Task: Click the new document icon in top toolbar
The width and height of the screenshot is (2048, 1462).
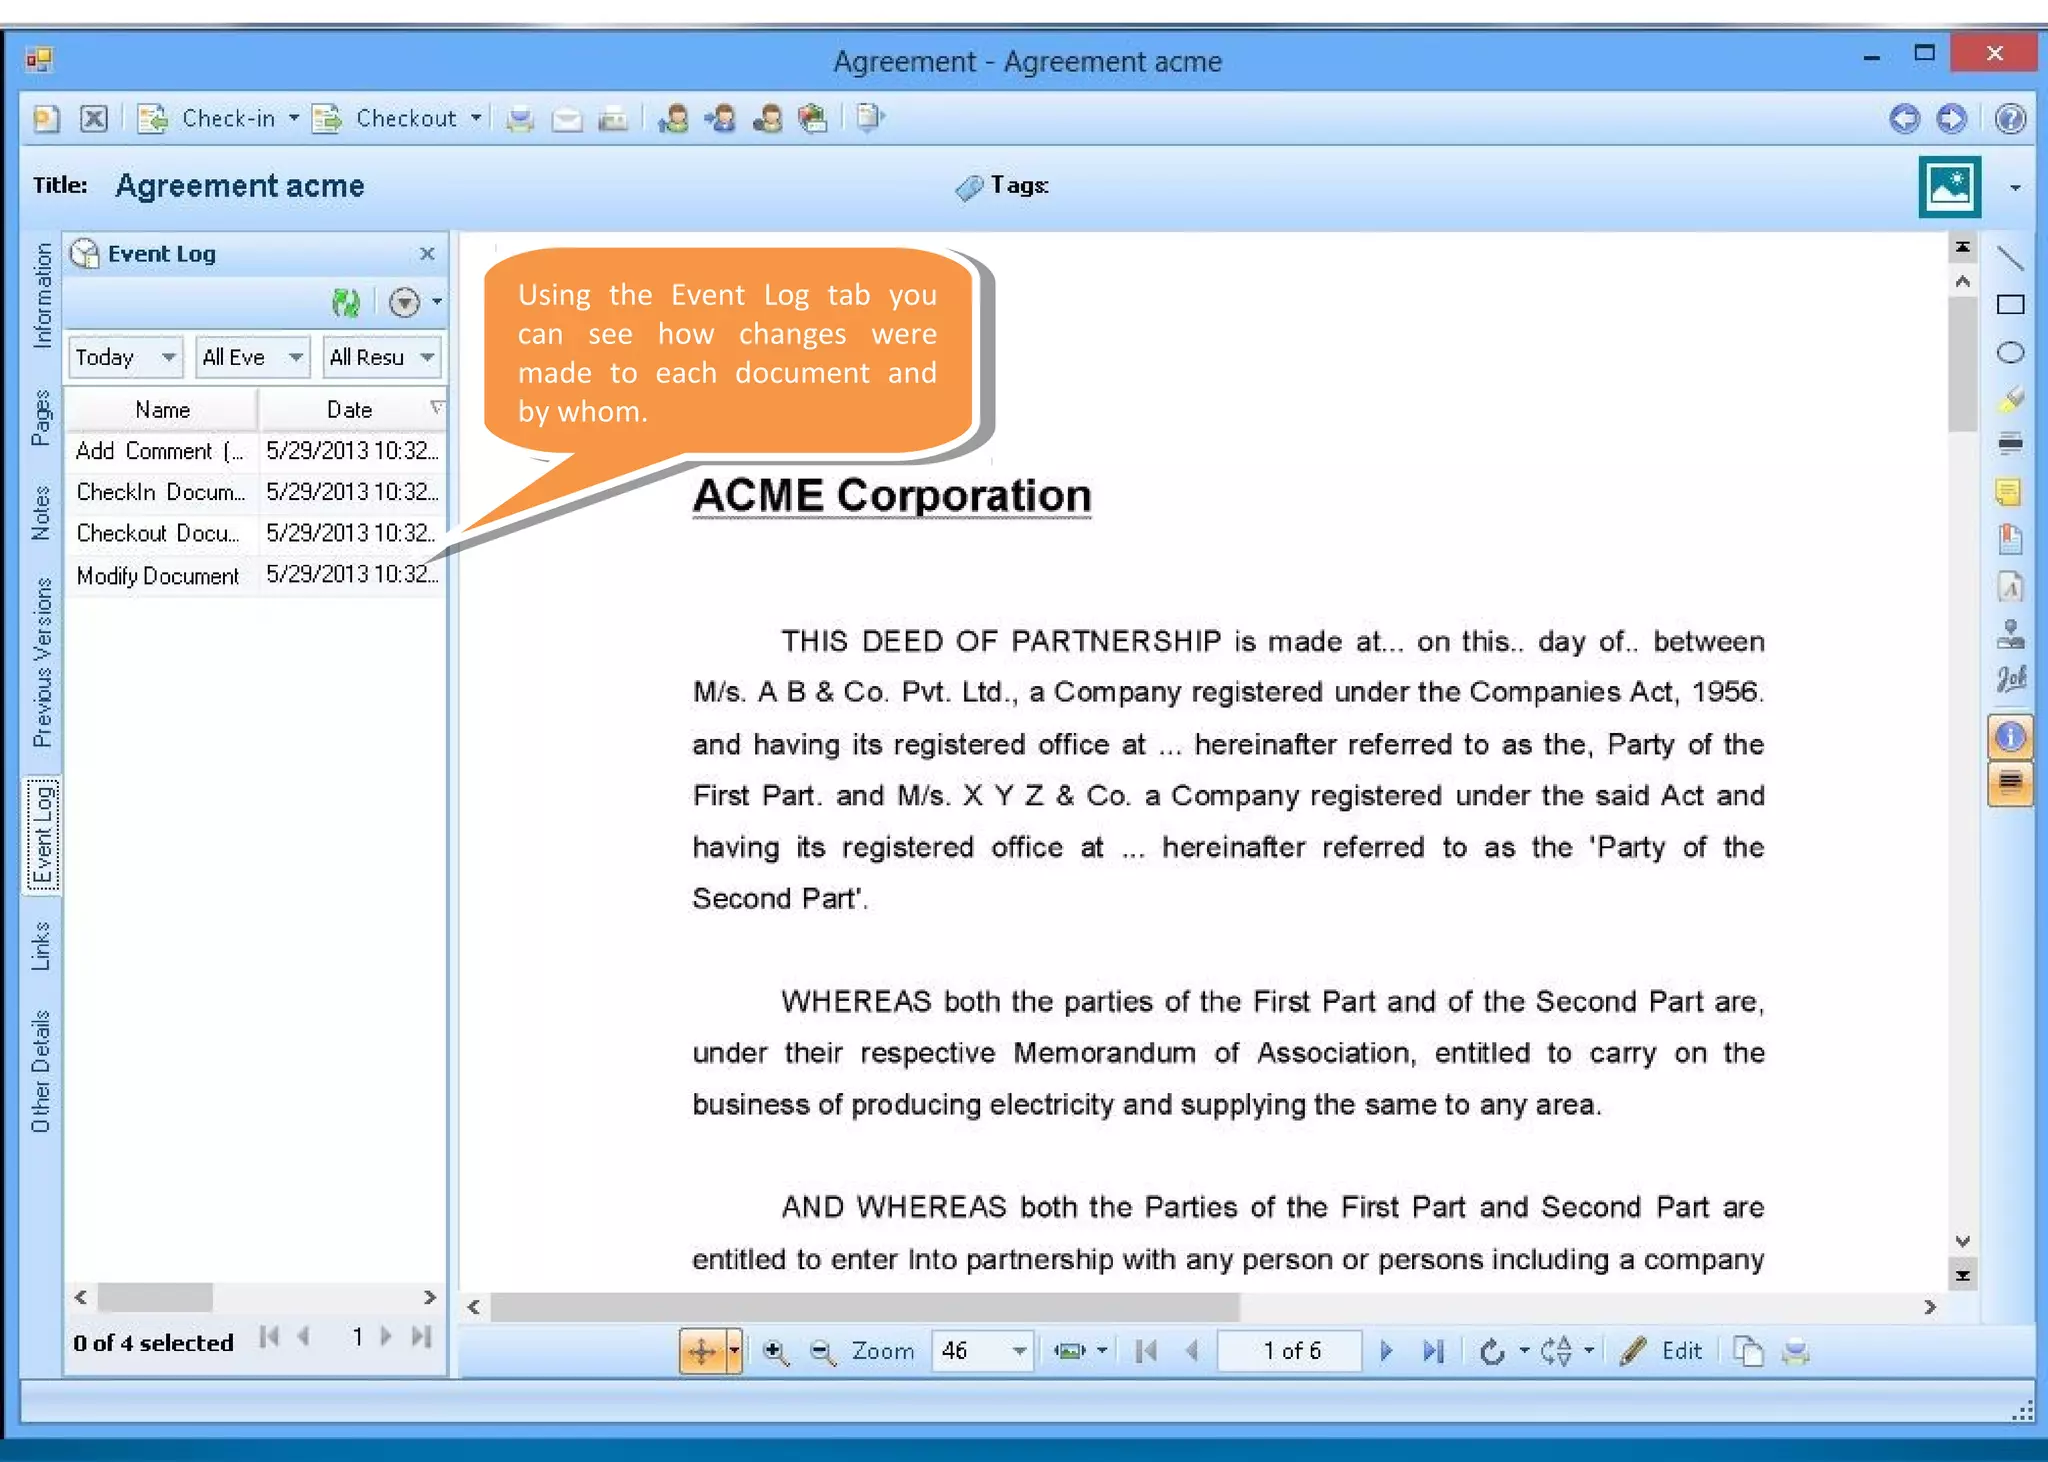Action: coord(46,119)
